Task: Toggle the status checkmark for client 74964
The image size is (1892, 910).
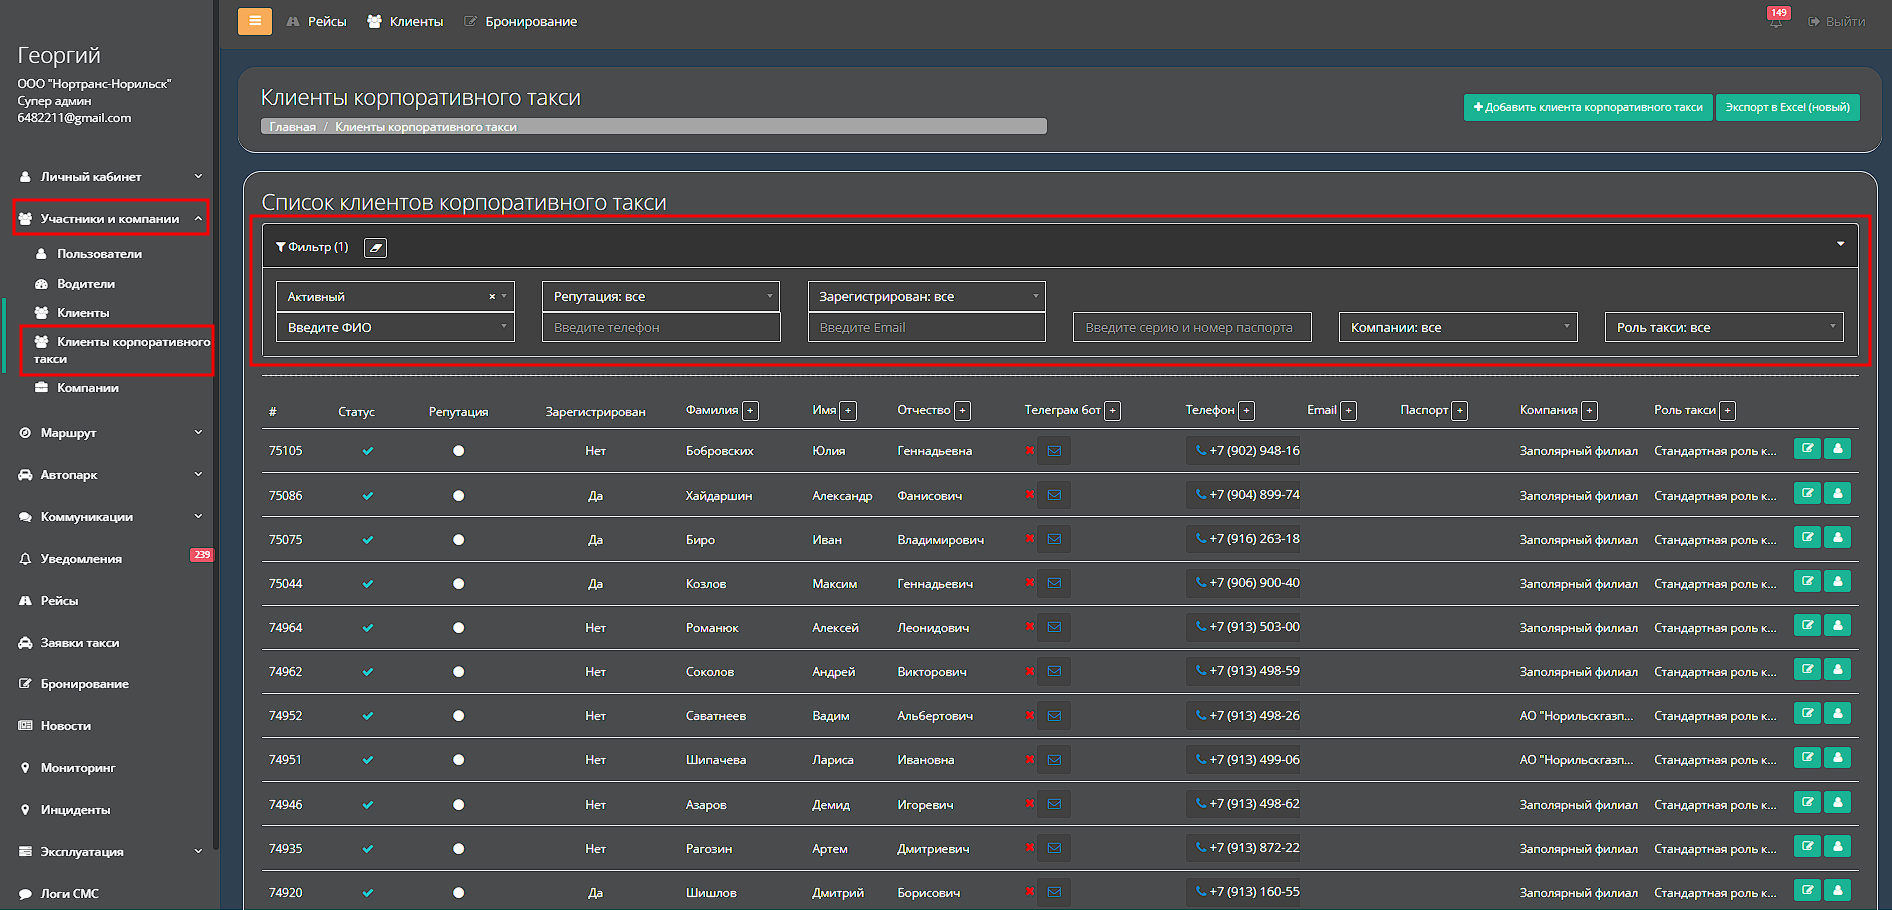Action: click(x=368, y=628)
